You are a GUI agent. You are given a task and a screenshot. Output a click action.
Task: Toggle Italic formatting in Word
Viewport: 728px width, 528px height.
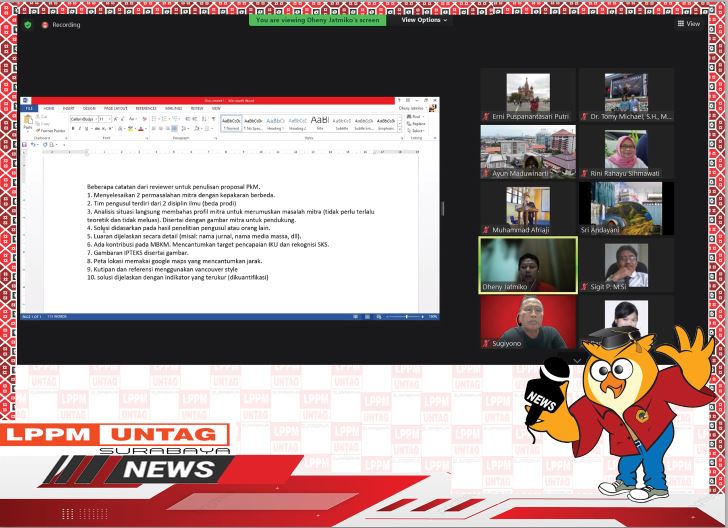click(80, 128)
